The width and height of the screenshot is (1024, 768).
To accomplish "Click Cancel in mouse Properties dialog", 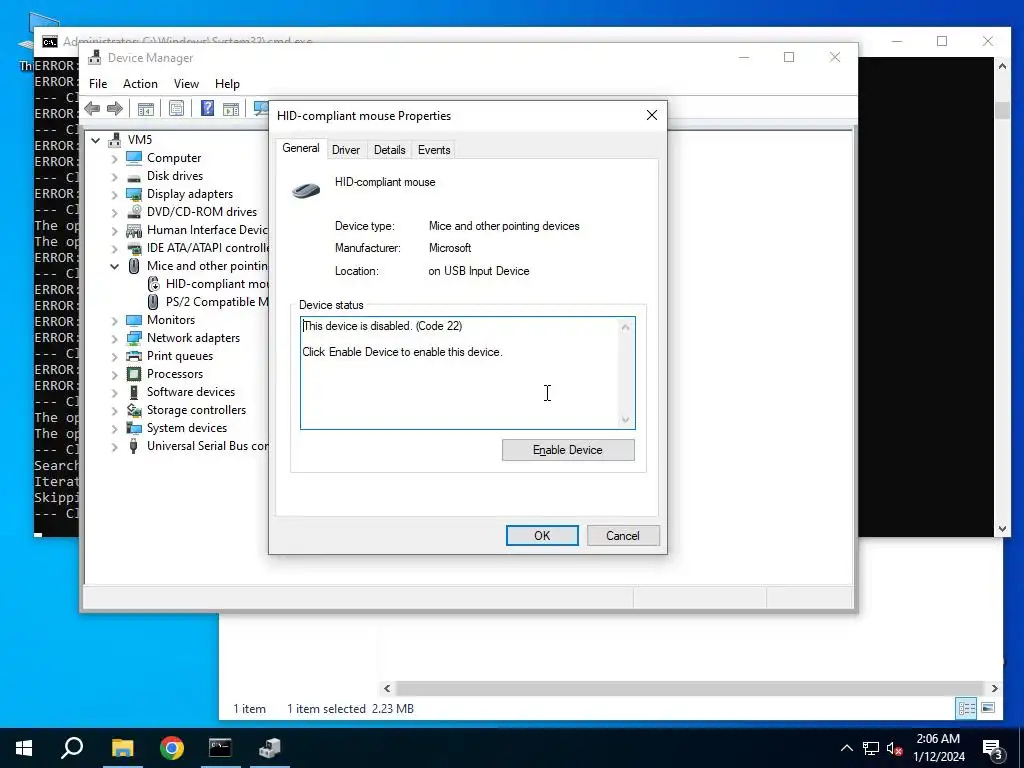I will click(623, 536).
